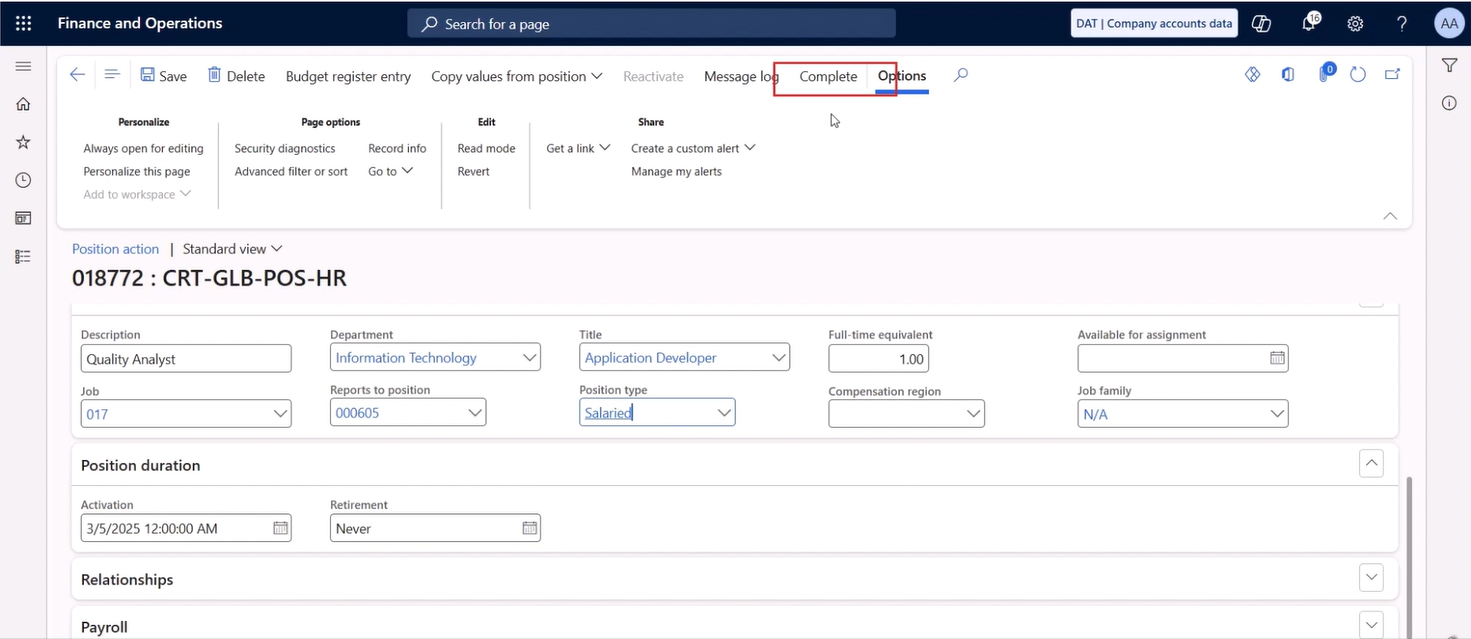Image resolution: width=1471 pixels, height=639 pixels.
Task: Go to Home in the sidebar
Action: tap(23, 104)
